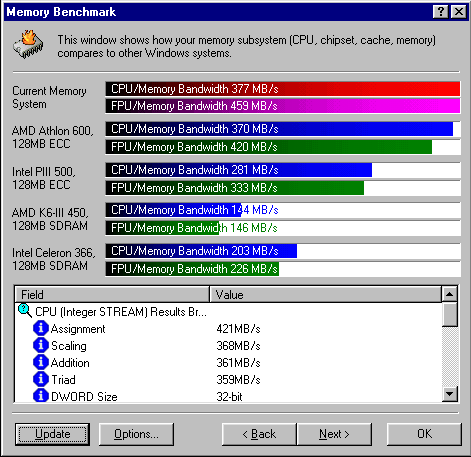
Task: Click the info icon next to Triad
Action: 41,379
